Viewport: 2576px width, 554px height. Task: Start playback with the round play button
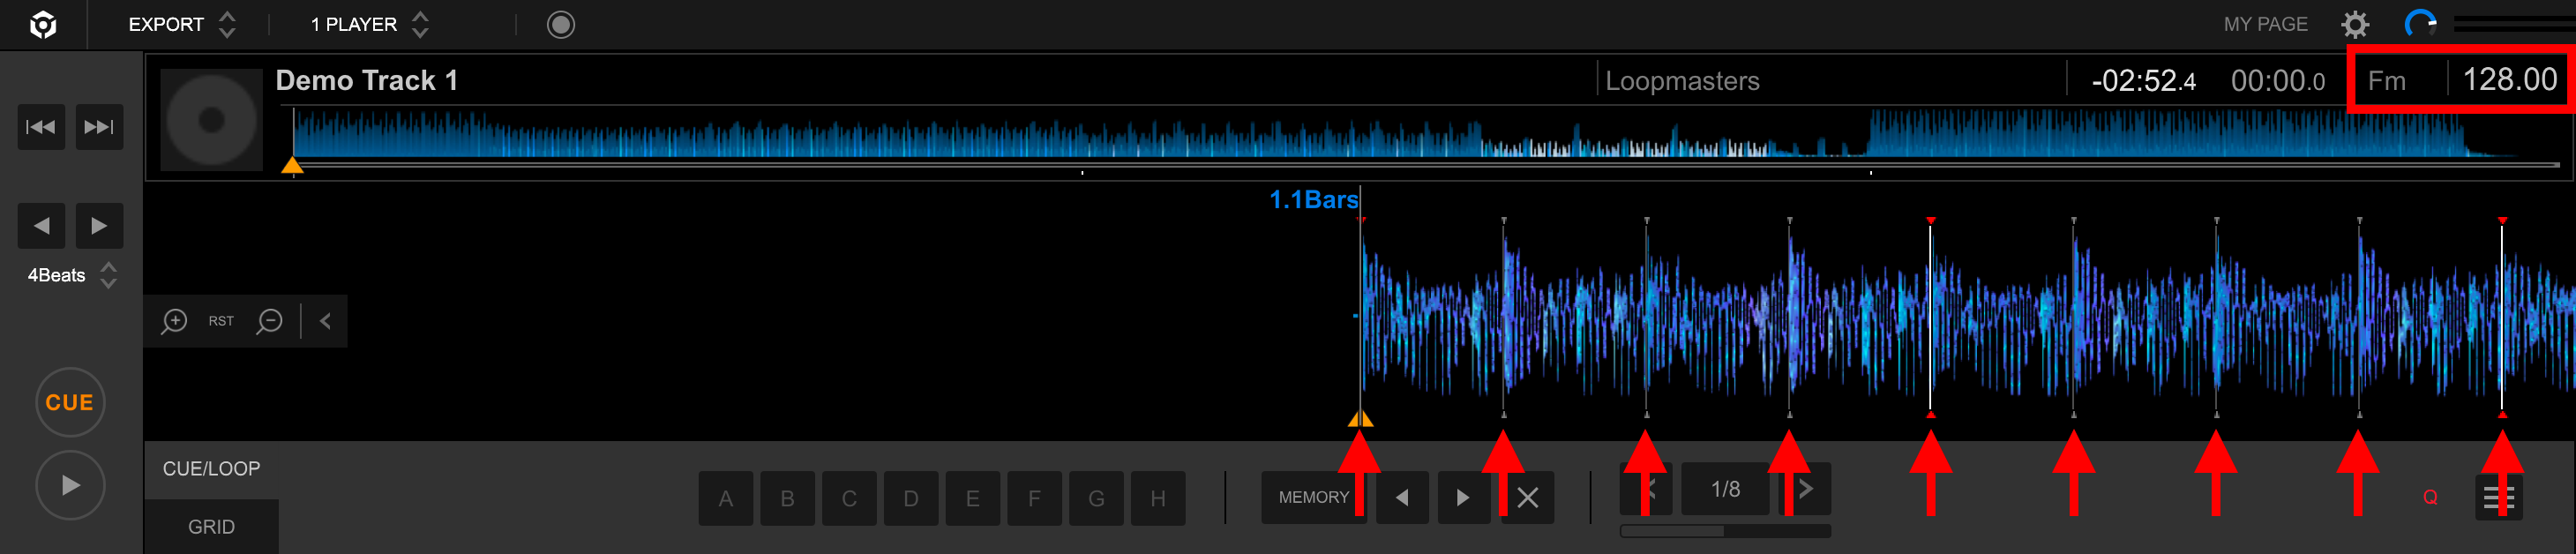(70, 485)
